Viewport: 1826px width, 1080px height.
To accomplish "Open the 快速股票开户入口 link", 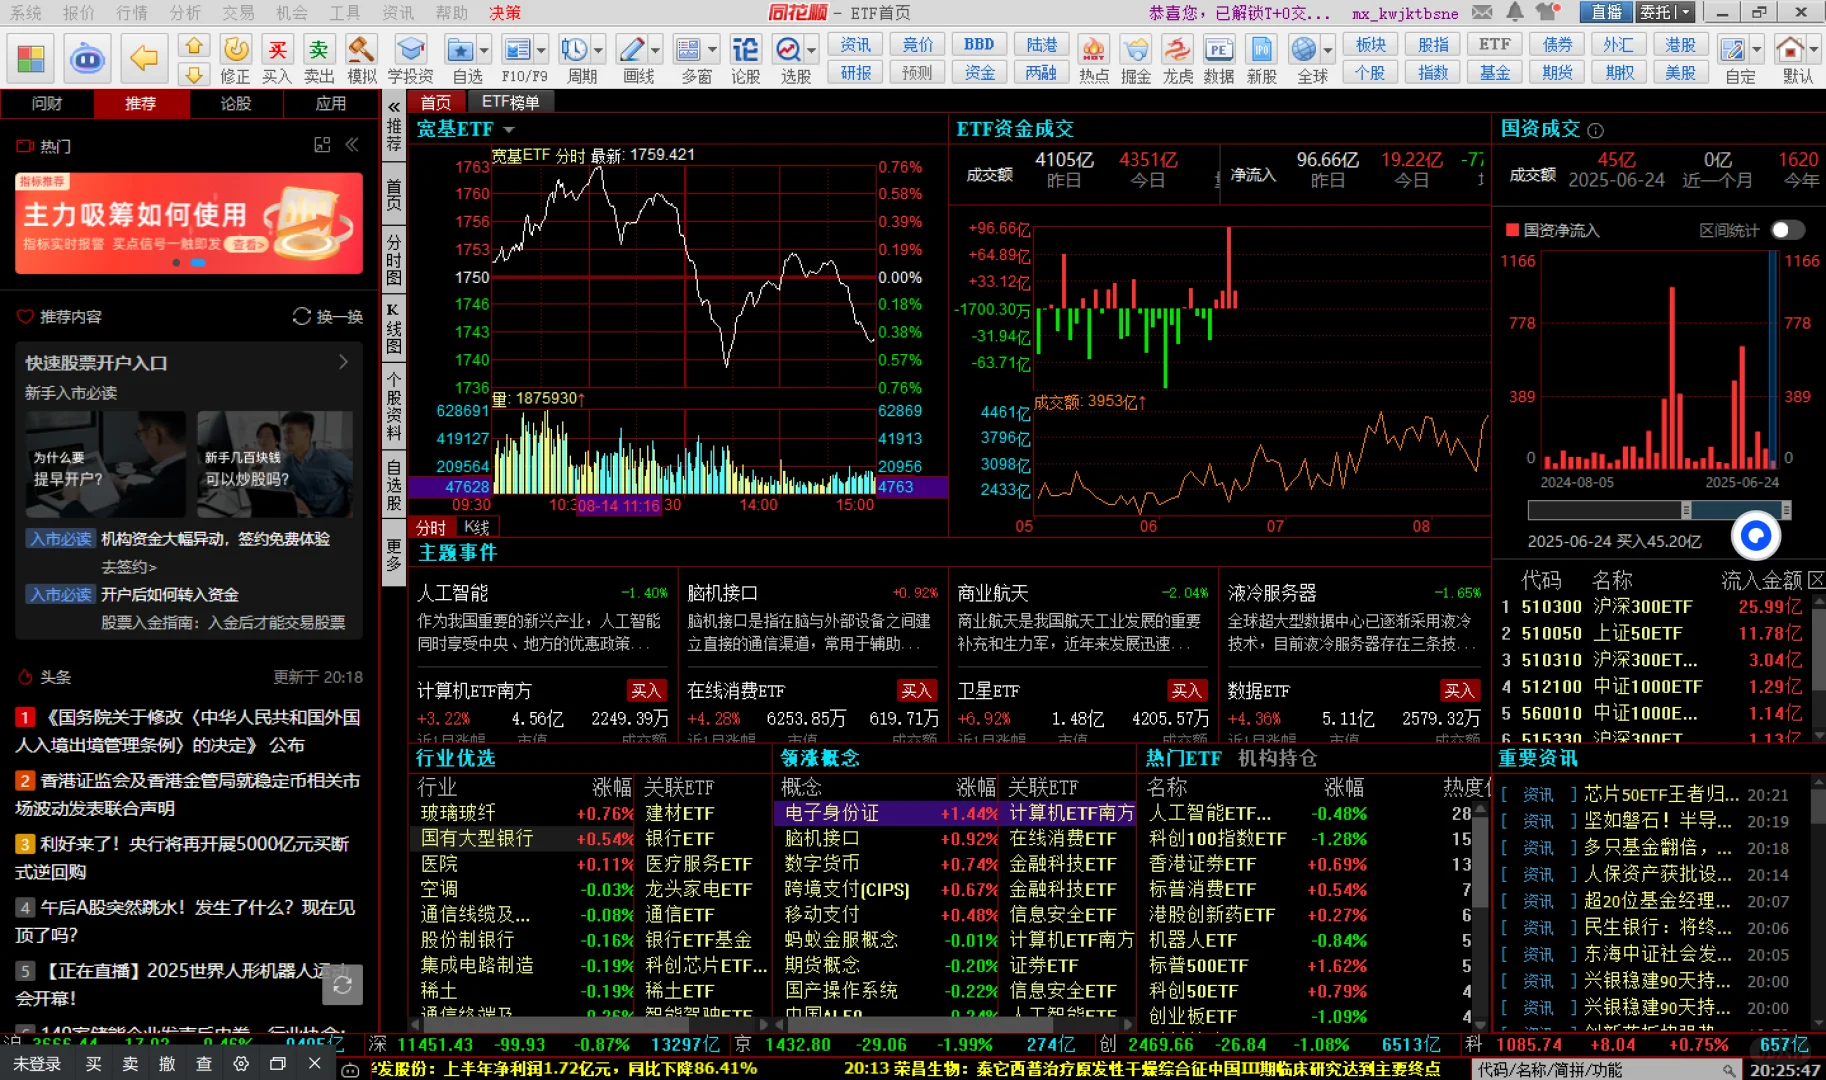I will 186,363.
